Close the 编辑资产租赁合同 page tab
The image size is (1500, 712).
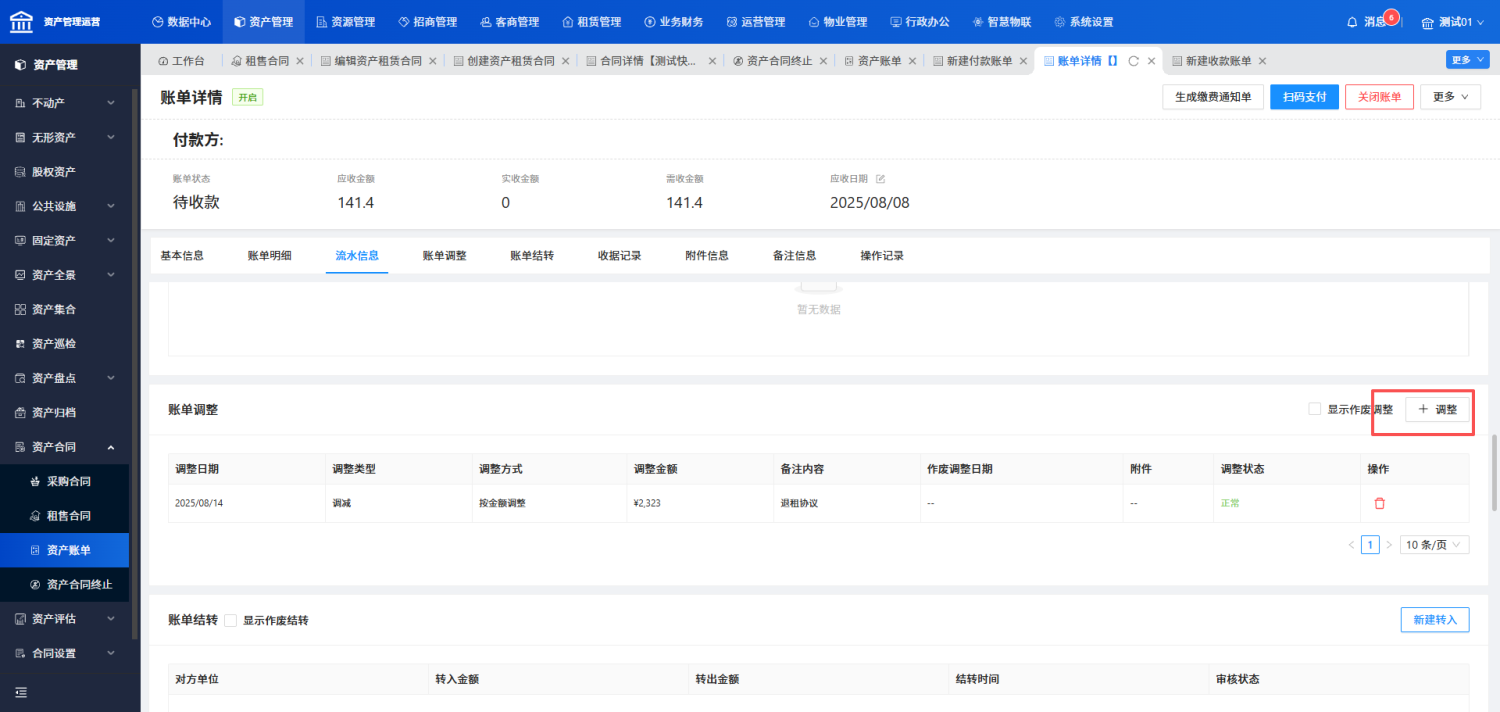(432, 61)
